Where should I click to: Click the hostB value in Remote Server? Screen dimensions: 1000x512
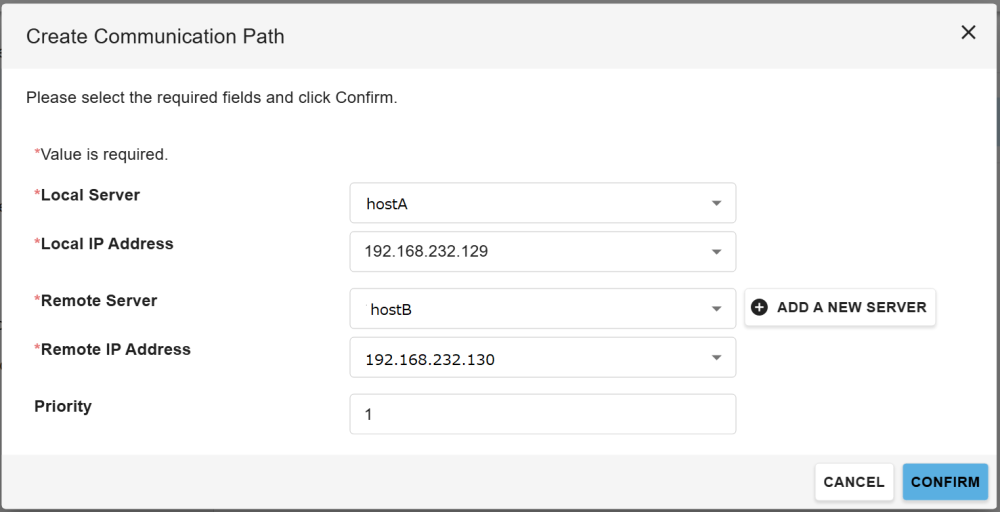pos(391,310)
